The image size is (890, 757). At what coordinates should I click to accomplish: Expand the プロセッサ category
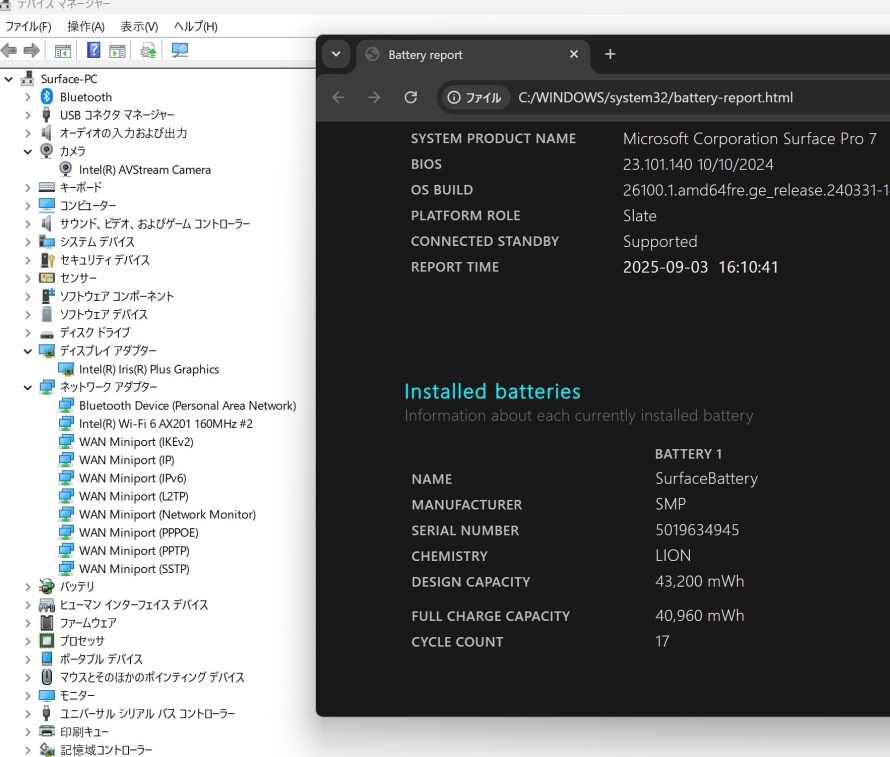point(28,641)
